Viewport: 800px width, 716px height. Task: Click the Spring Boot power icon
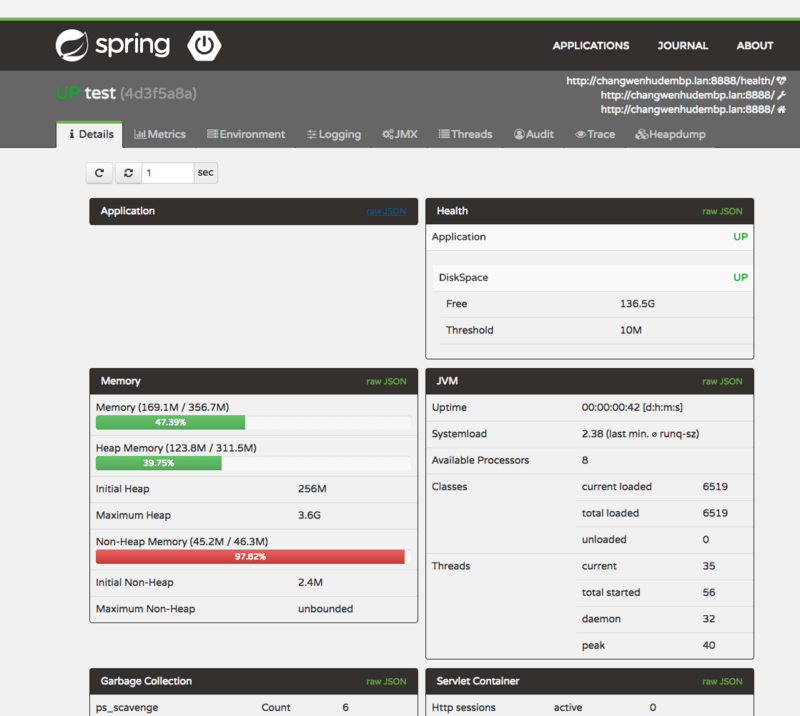[x=204, y=45]
